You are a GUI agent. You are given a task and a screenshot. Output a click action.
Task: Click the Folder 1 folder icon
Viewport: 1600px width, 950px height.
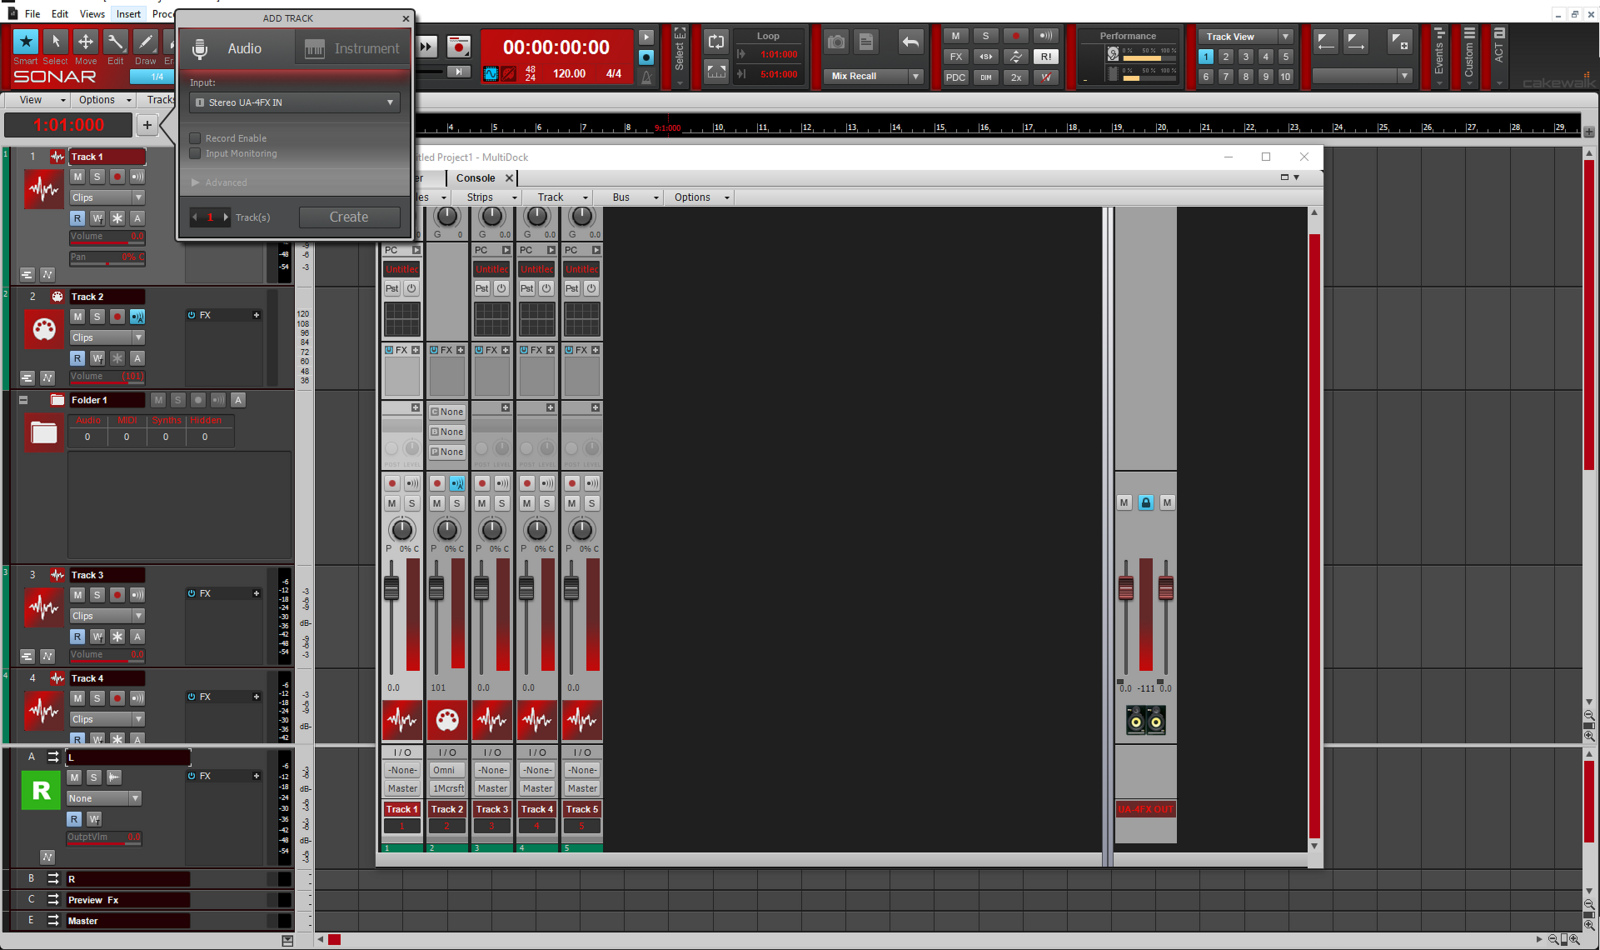click(x=44, y=433)
